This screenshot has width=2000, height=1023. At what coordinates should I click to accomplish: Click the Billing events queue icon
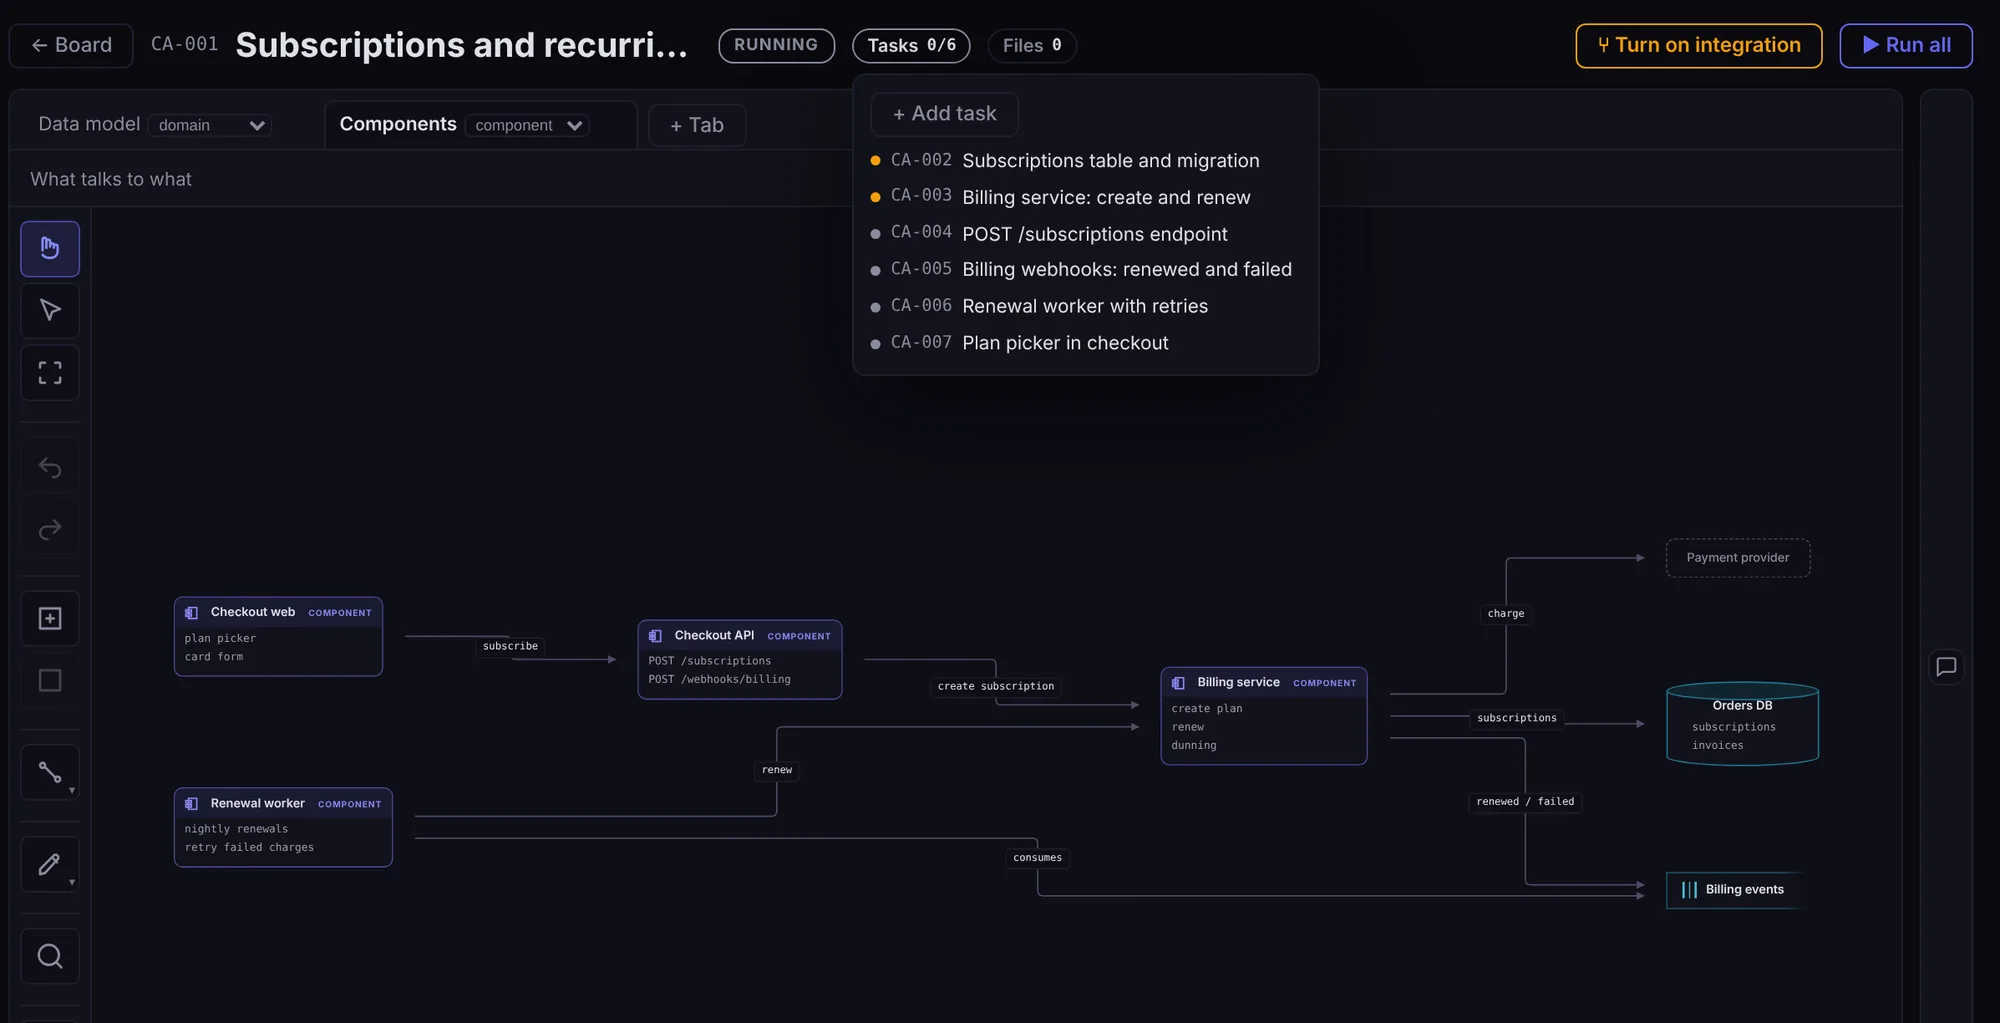(1689, 890)
